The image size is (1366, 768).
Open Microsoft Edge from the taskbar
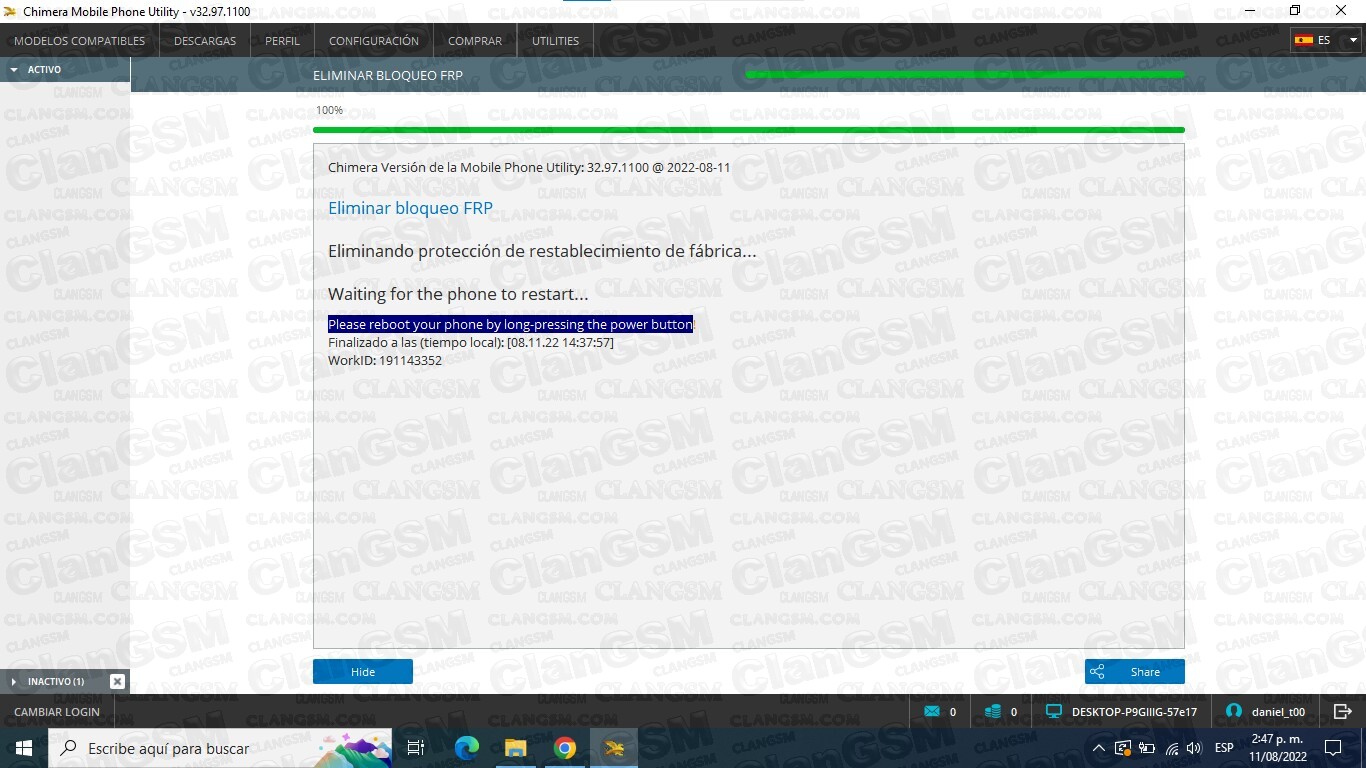(466, 748)
